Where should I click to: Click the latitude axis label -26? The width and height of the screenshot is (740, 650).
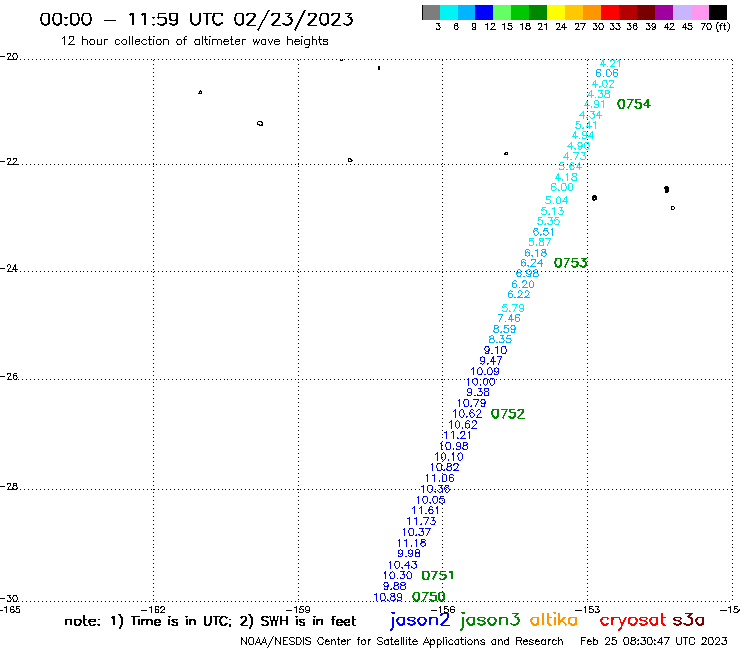[9, 377]
